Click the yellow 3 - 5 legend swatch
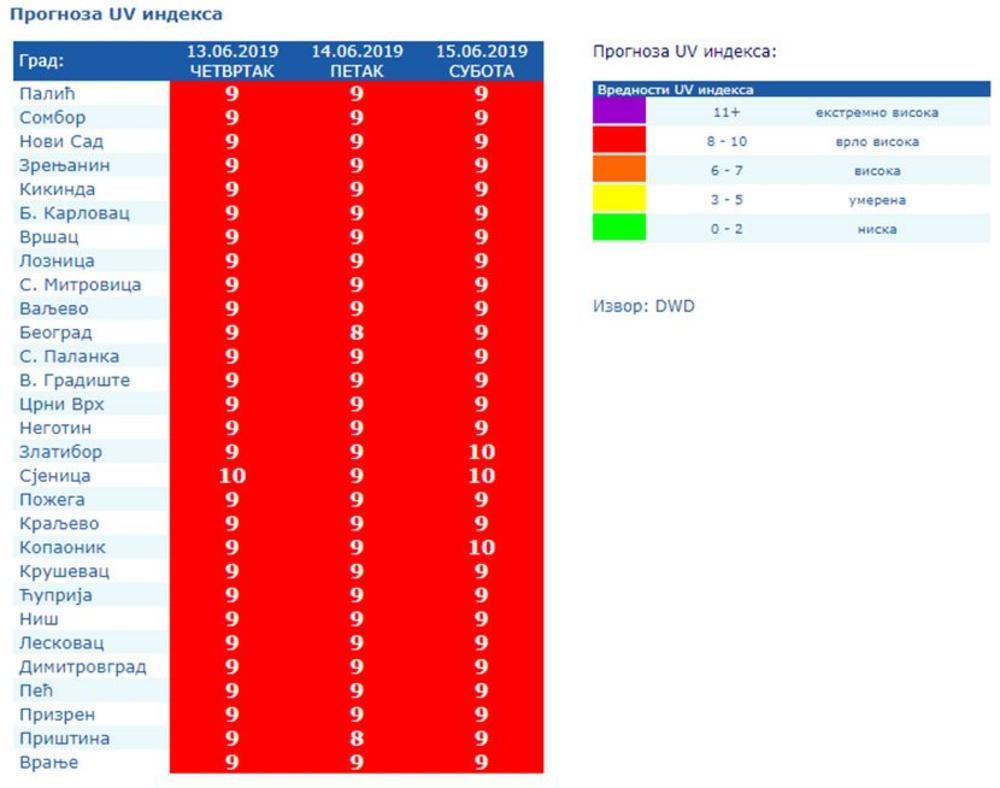The height and width of the screenshot is (788, 1000). pos(619,199)
